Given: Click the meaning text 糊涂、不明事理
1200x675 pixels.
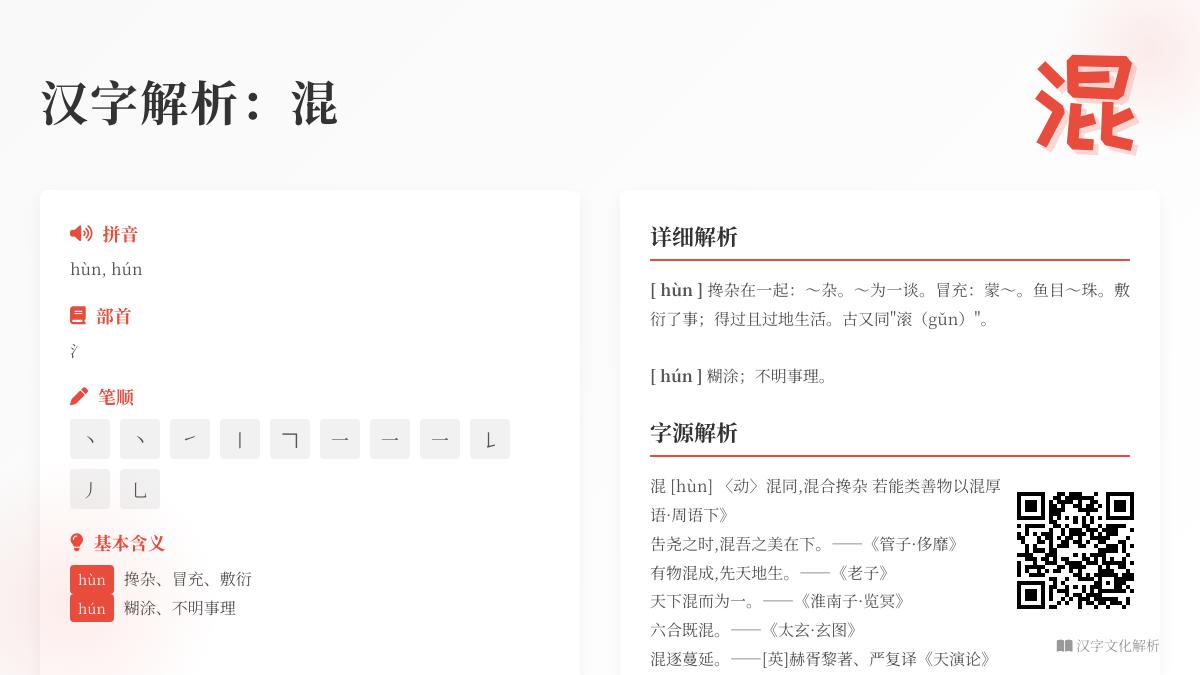Looking at the screenshot, I should [180, 608].
